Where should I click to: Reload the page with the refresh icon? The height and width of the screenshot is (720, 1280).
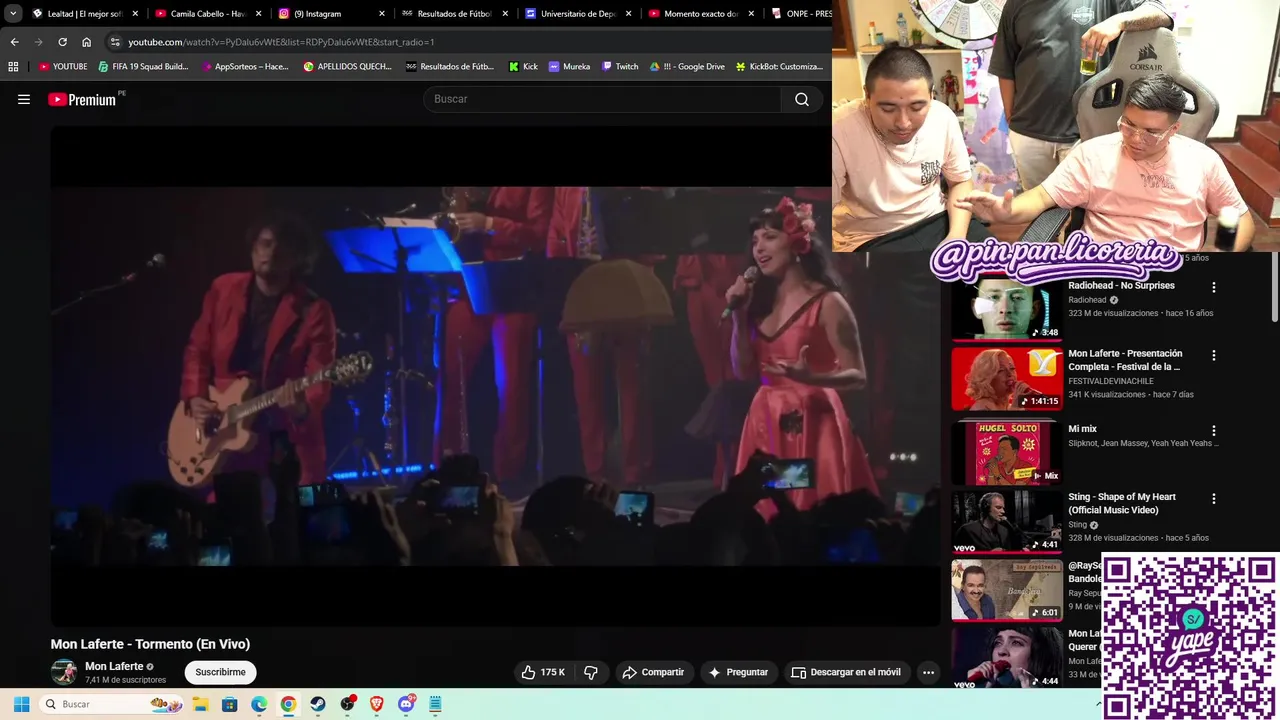click(62, 42)
